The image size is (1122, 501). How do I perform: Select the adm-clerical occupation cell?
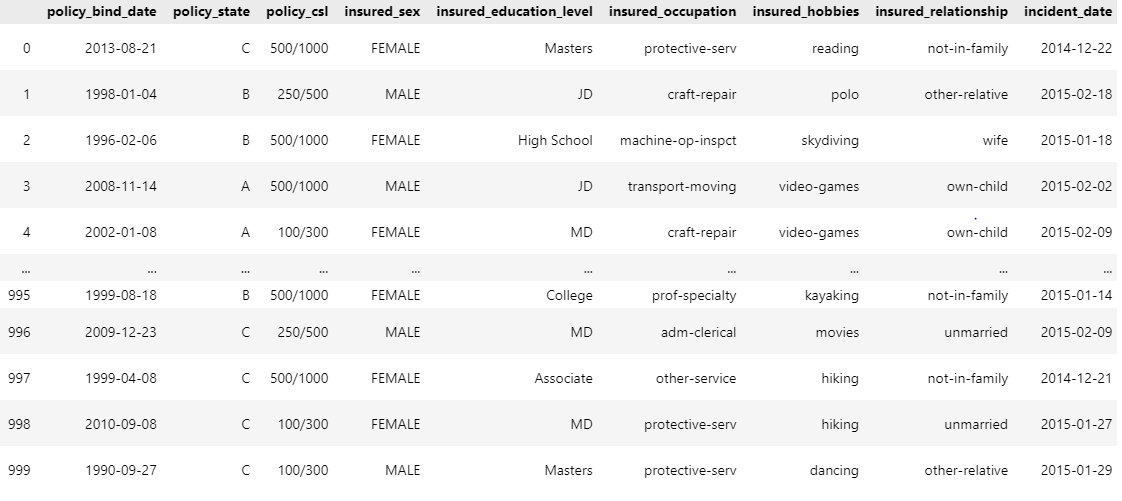(698, 332)
